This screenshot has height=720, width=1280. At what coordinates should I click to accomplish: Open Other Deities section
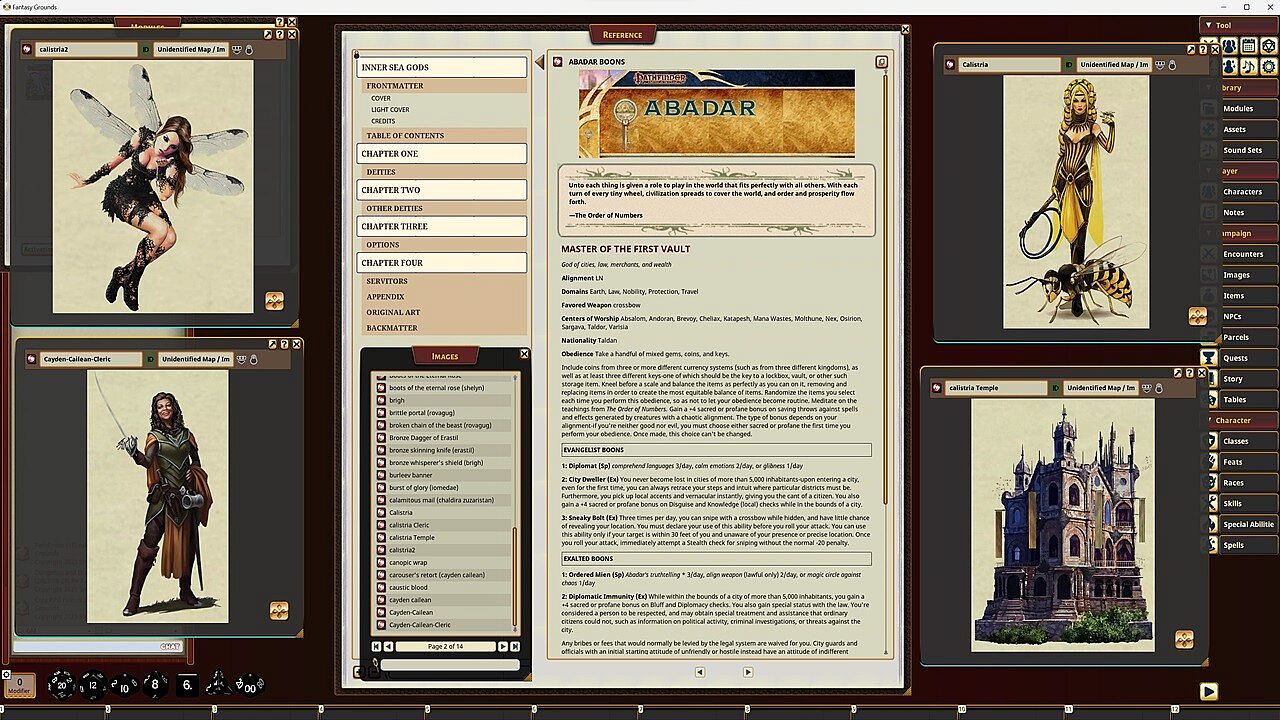394,209
